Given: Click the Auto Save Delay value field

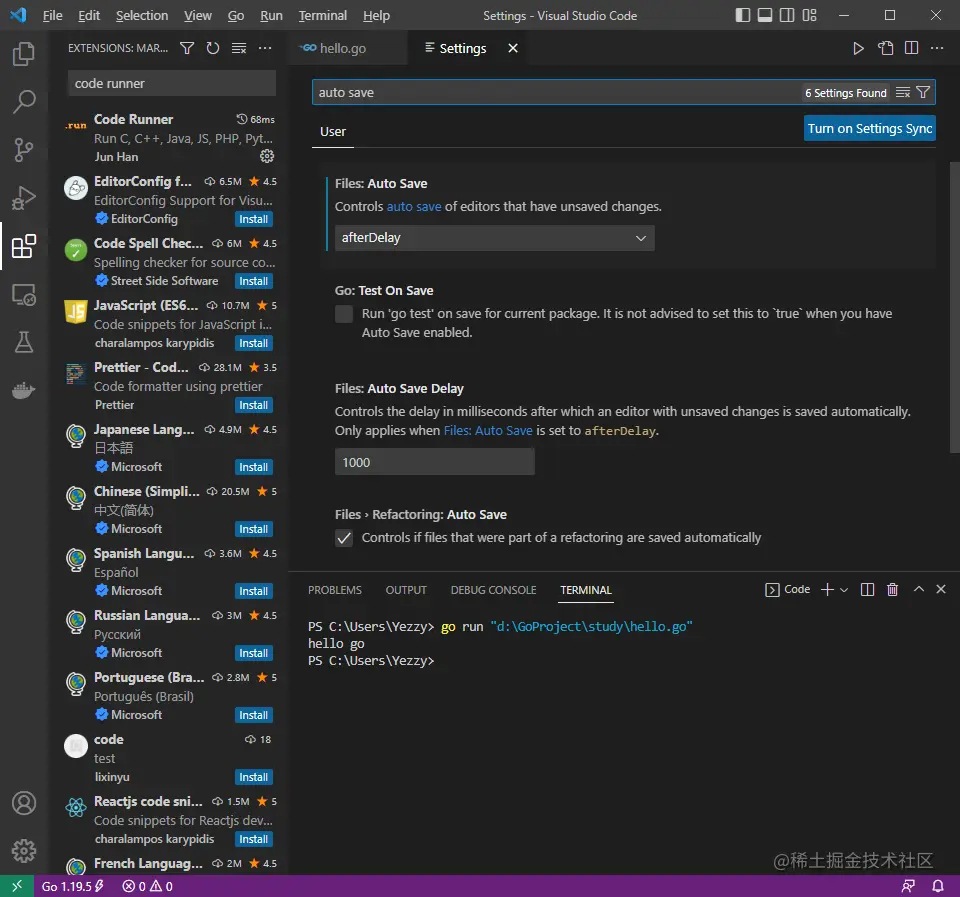Looking at the screenshot, I should tap(435, 462).
